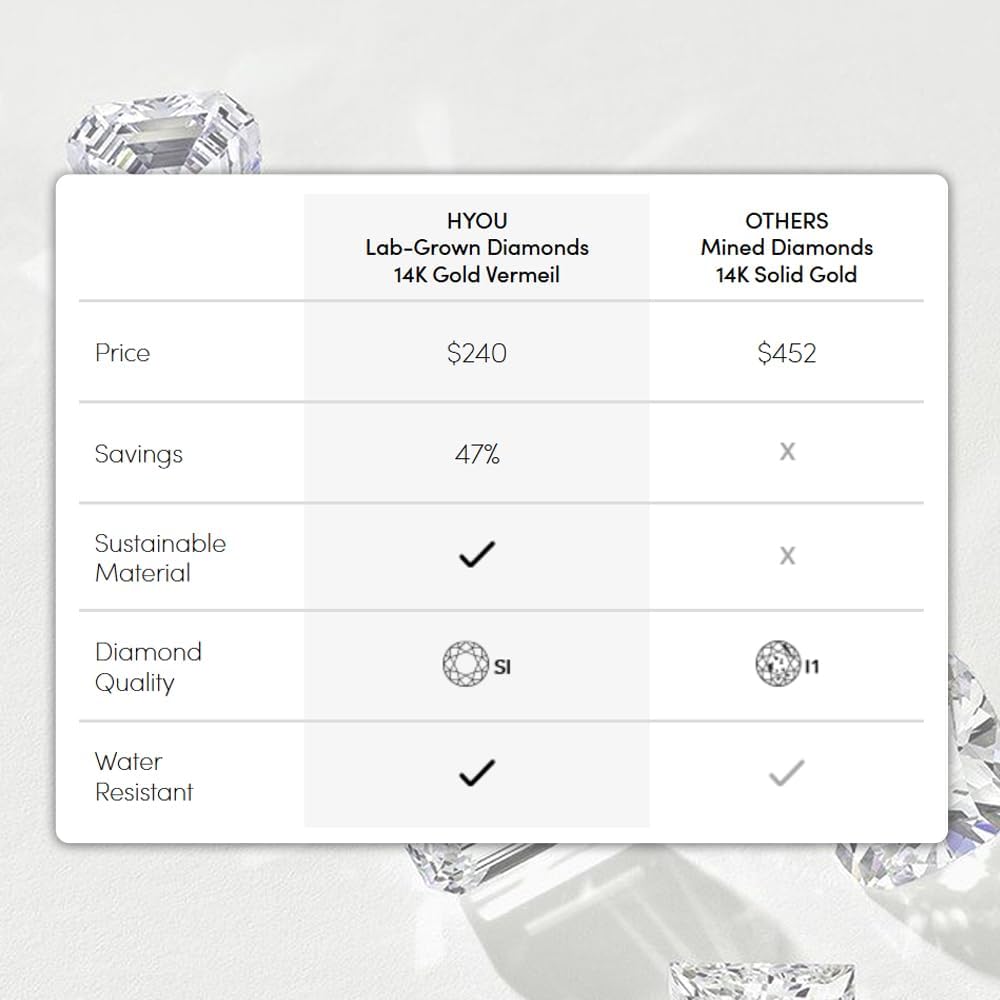Viewport: 1000px width, 1000px height.
Task: Click the Diamond Quality row label
Action: (148, 667)
